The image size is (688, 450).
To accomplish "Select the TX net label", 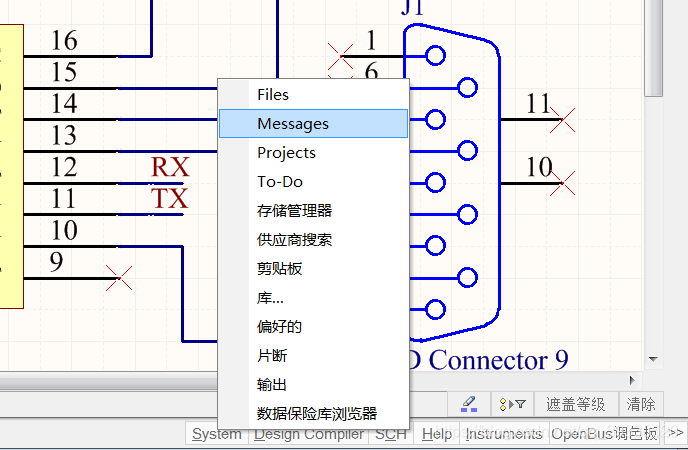I will coord(170,199).
